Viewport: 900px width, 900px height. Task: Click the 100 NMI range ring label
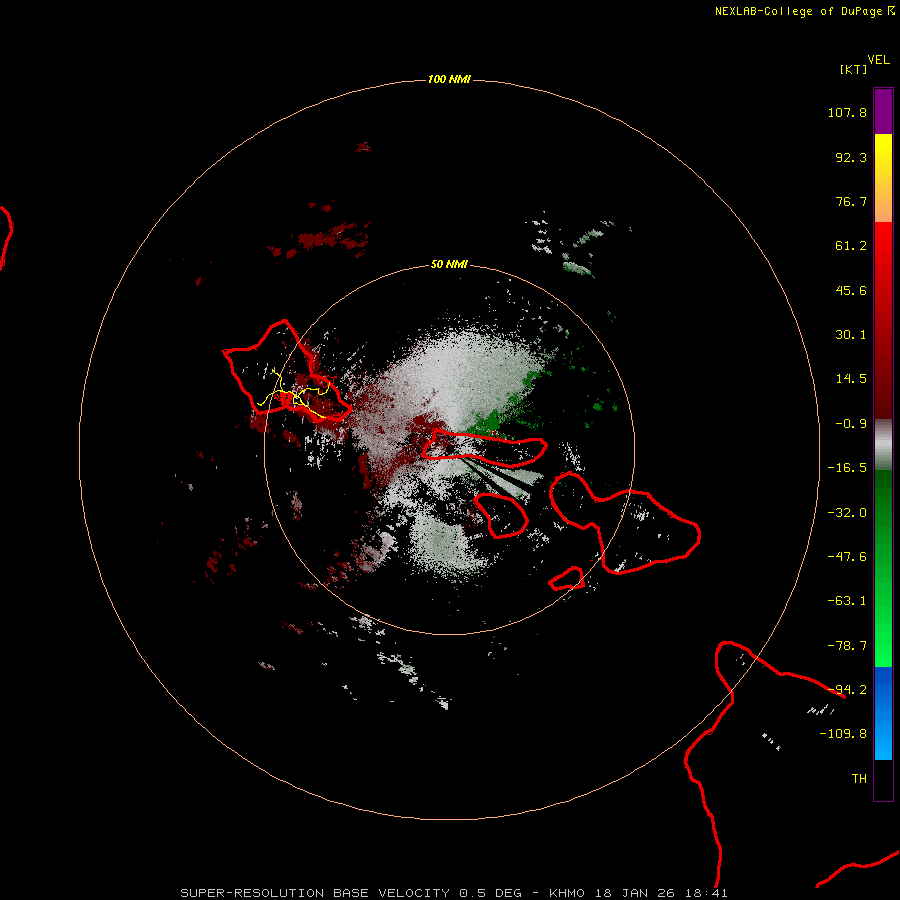pyautogui.click(x=449, y=79)
